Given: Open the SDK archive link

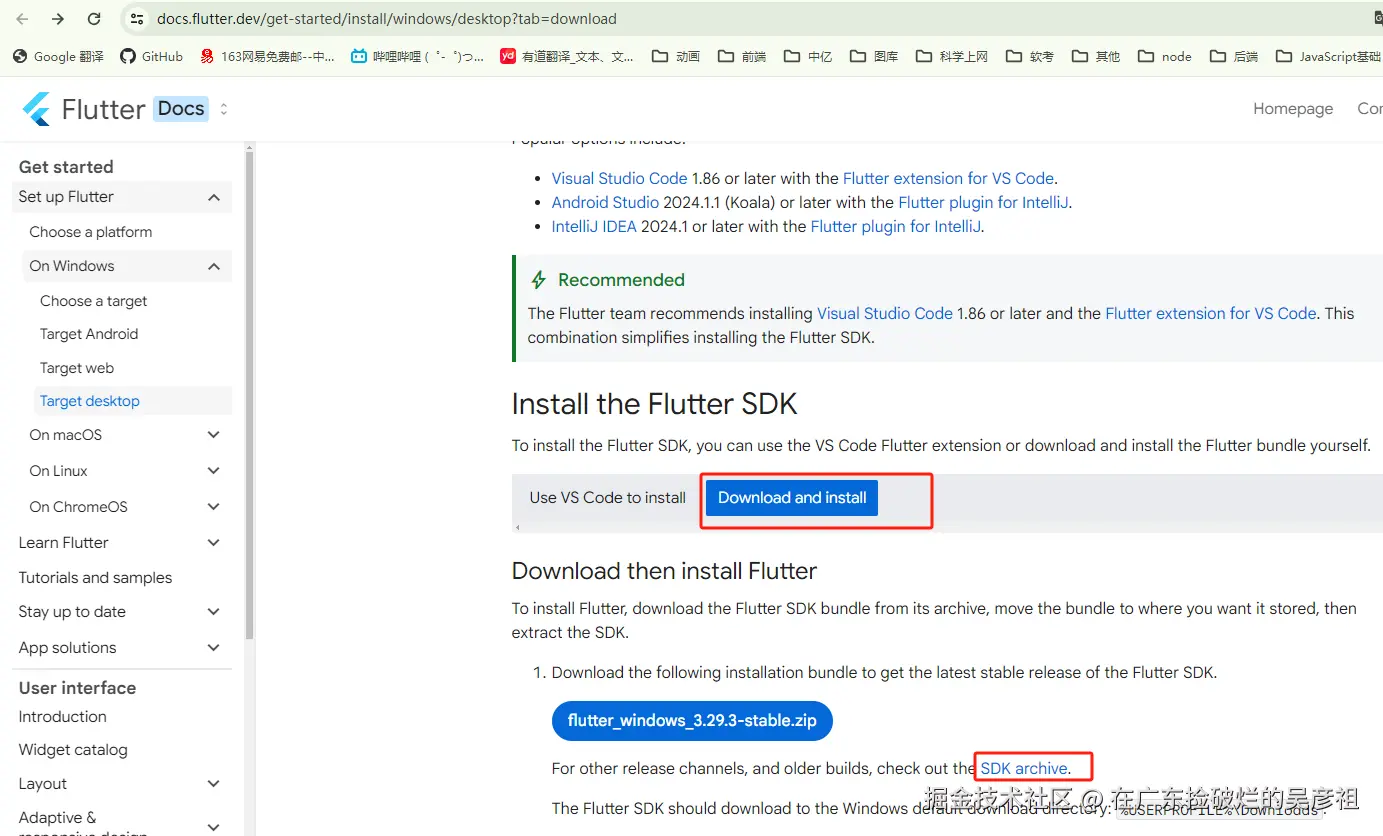Looking at the screenshot, I should 1024,769.
